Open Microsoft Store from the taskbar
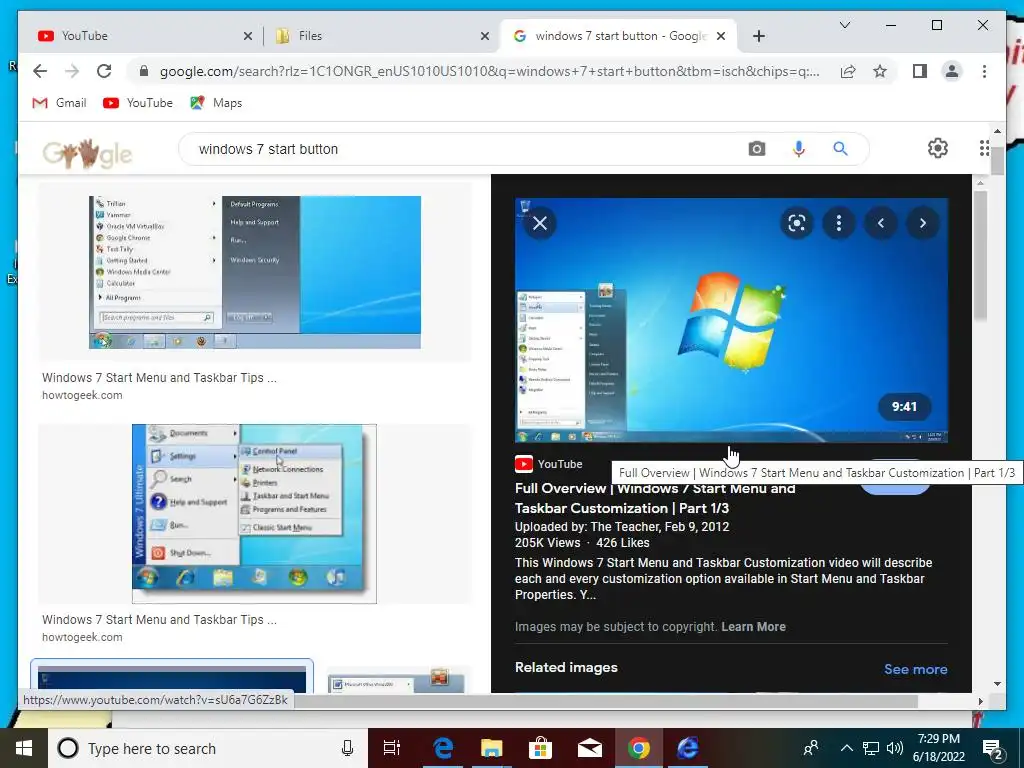 coord(540,748)
